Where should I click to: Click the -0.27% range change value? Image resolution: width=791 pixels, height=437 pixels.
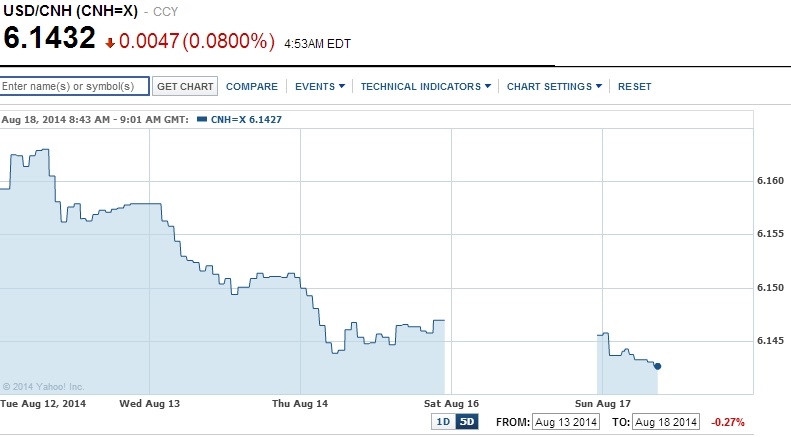coord(727,422)
